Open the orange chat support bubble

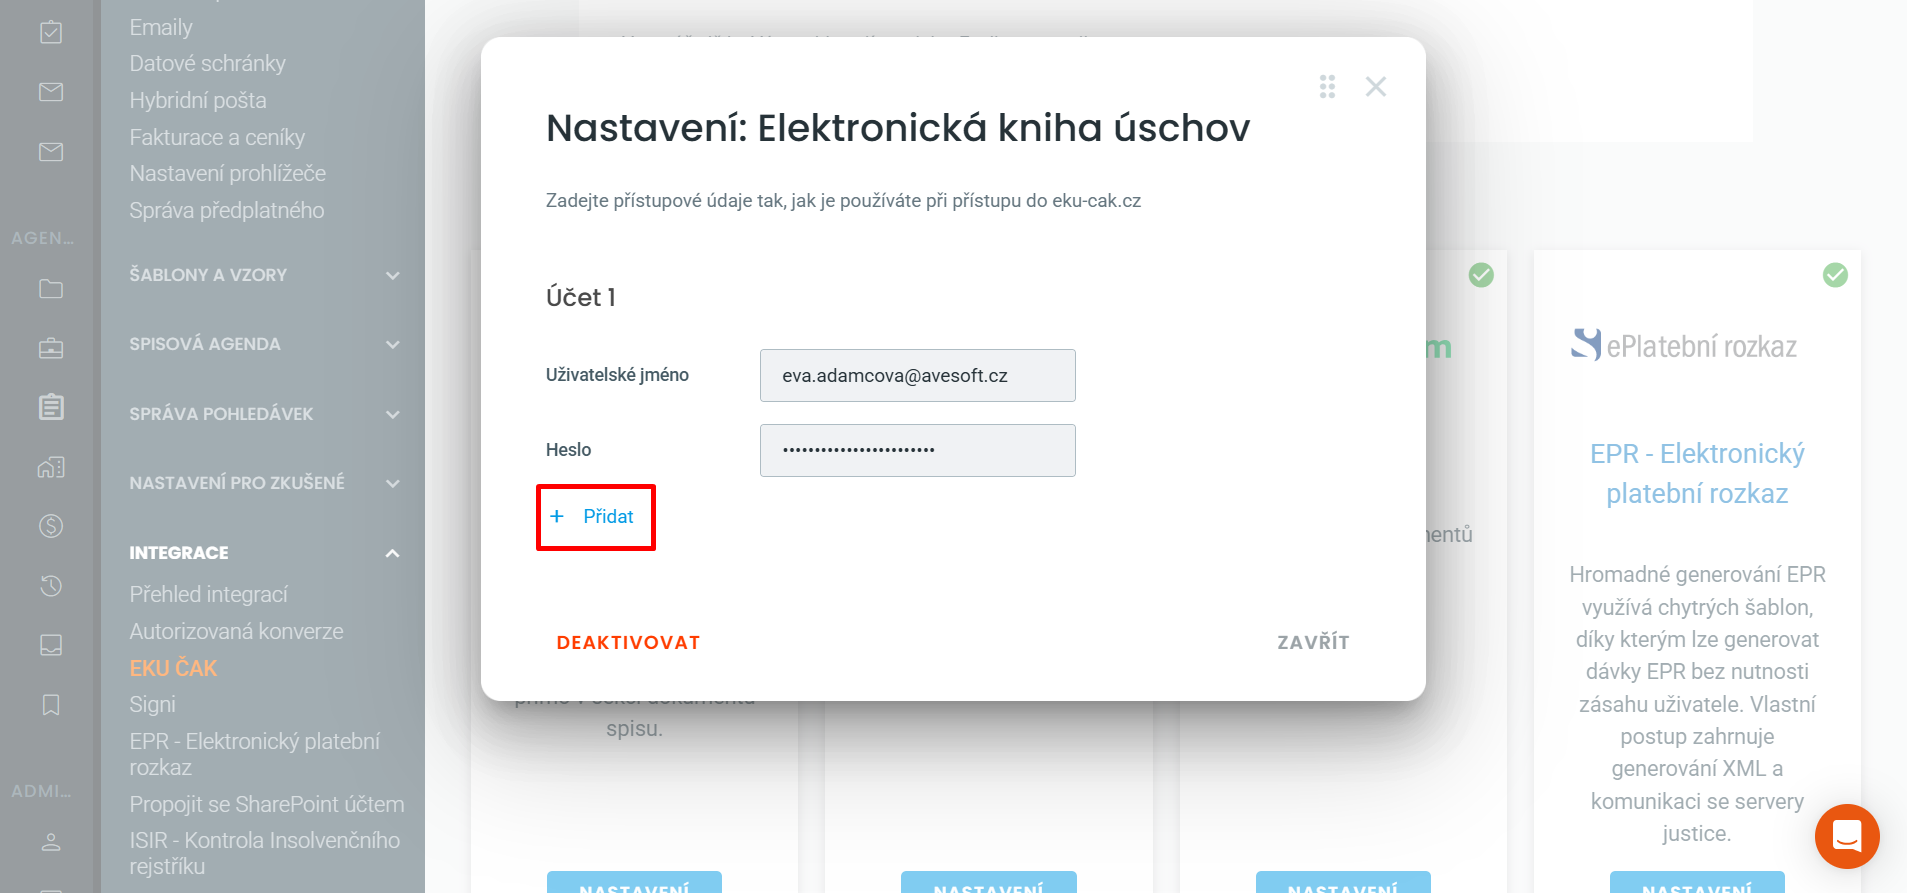point(1846,836)
